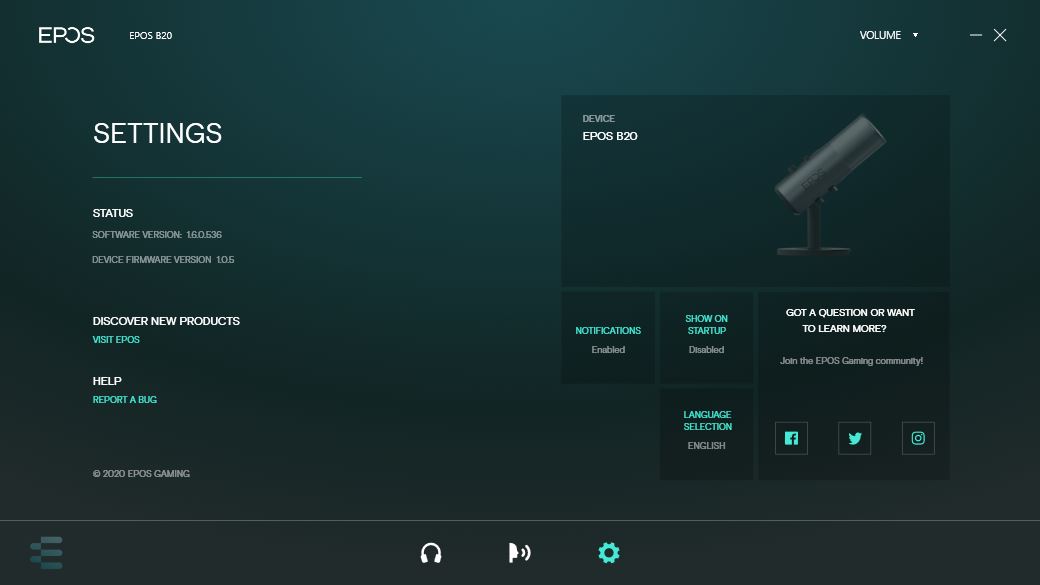
Task: Click the EPOS logo
Action: coord(66,35)
